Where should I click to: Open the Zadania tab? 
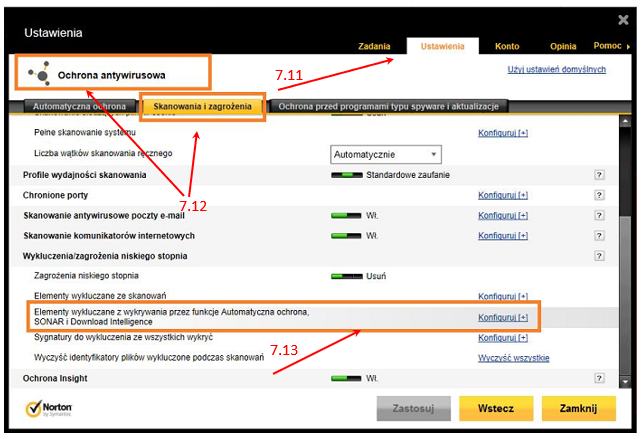tap(374, 46)
